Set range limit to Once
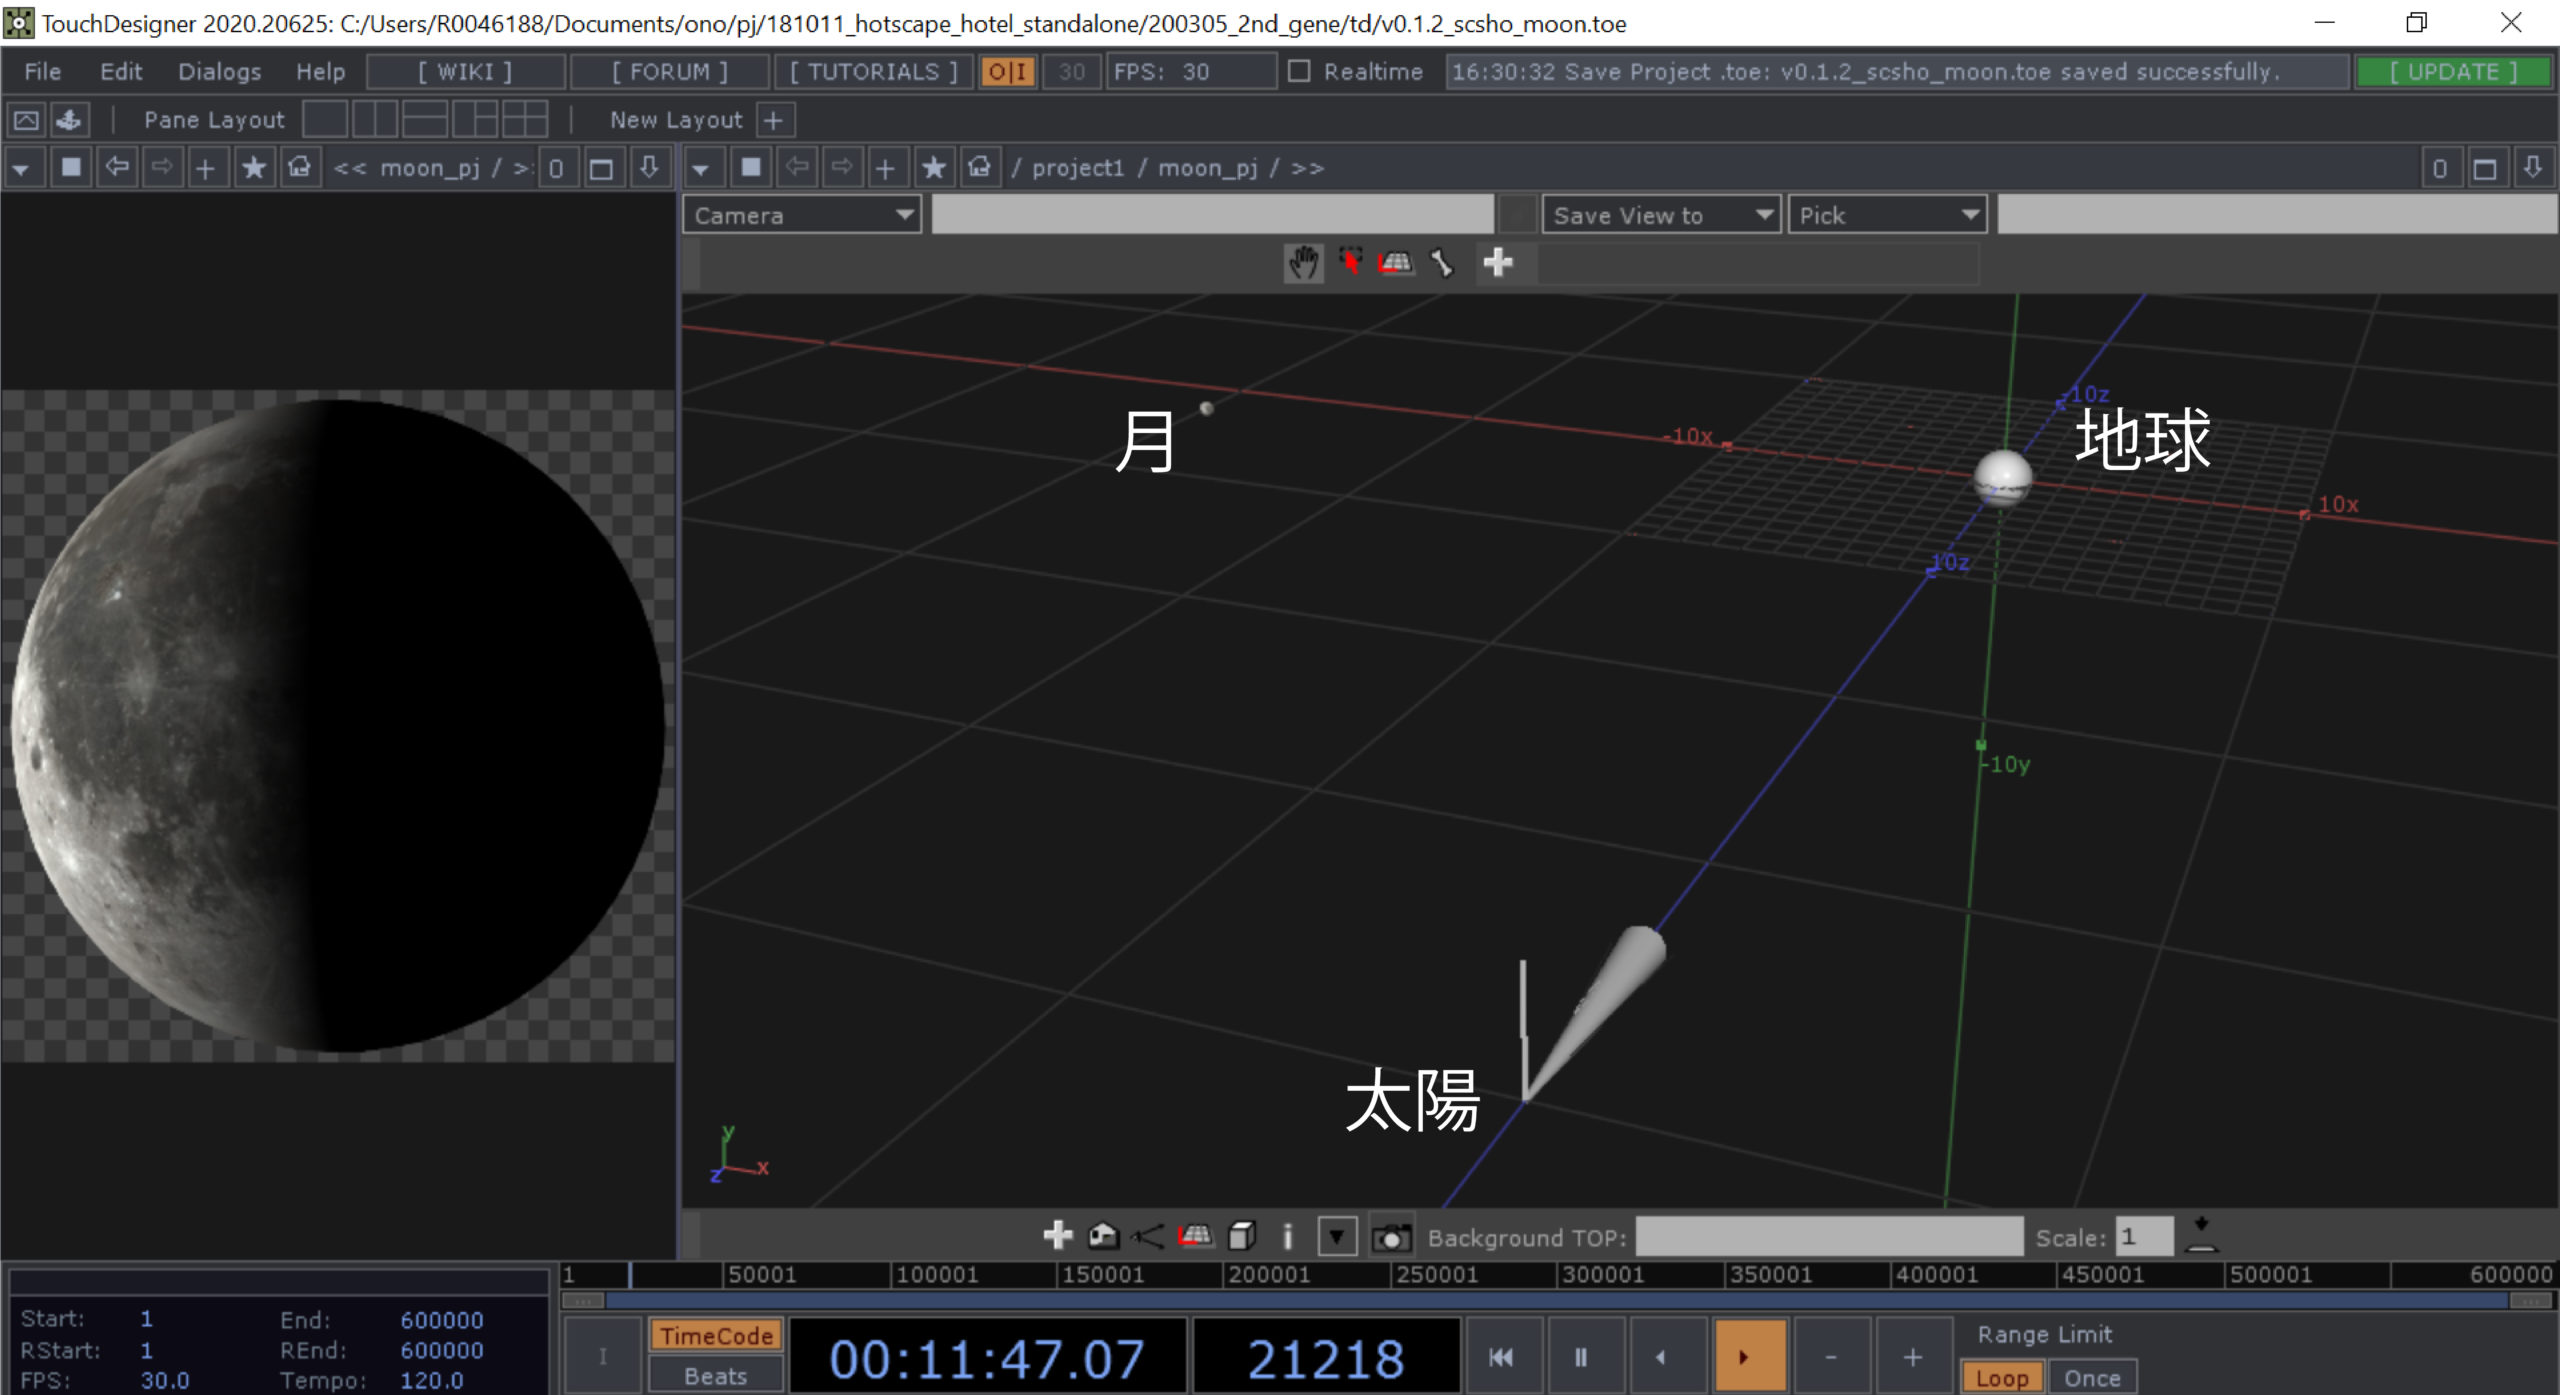Screen dimensions: 2560x1395 pos(2092,1378)
